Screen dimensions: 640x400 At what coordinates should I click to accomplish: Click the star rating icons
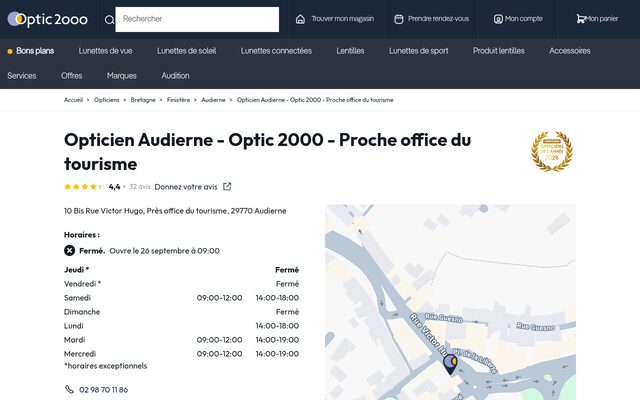click(x=84, y=187)
